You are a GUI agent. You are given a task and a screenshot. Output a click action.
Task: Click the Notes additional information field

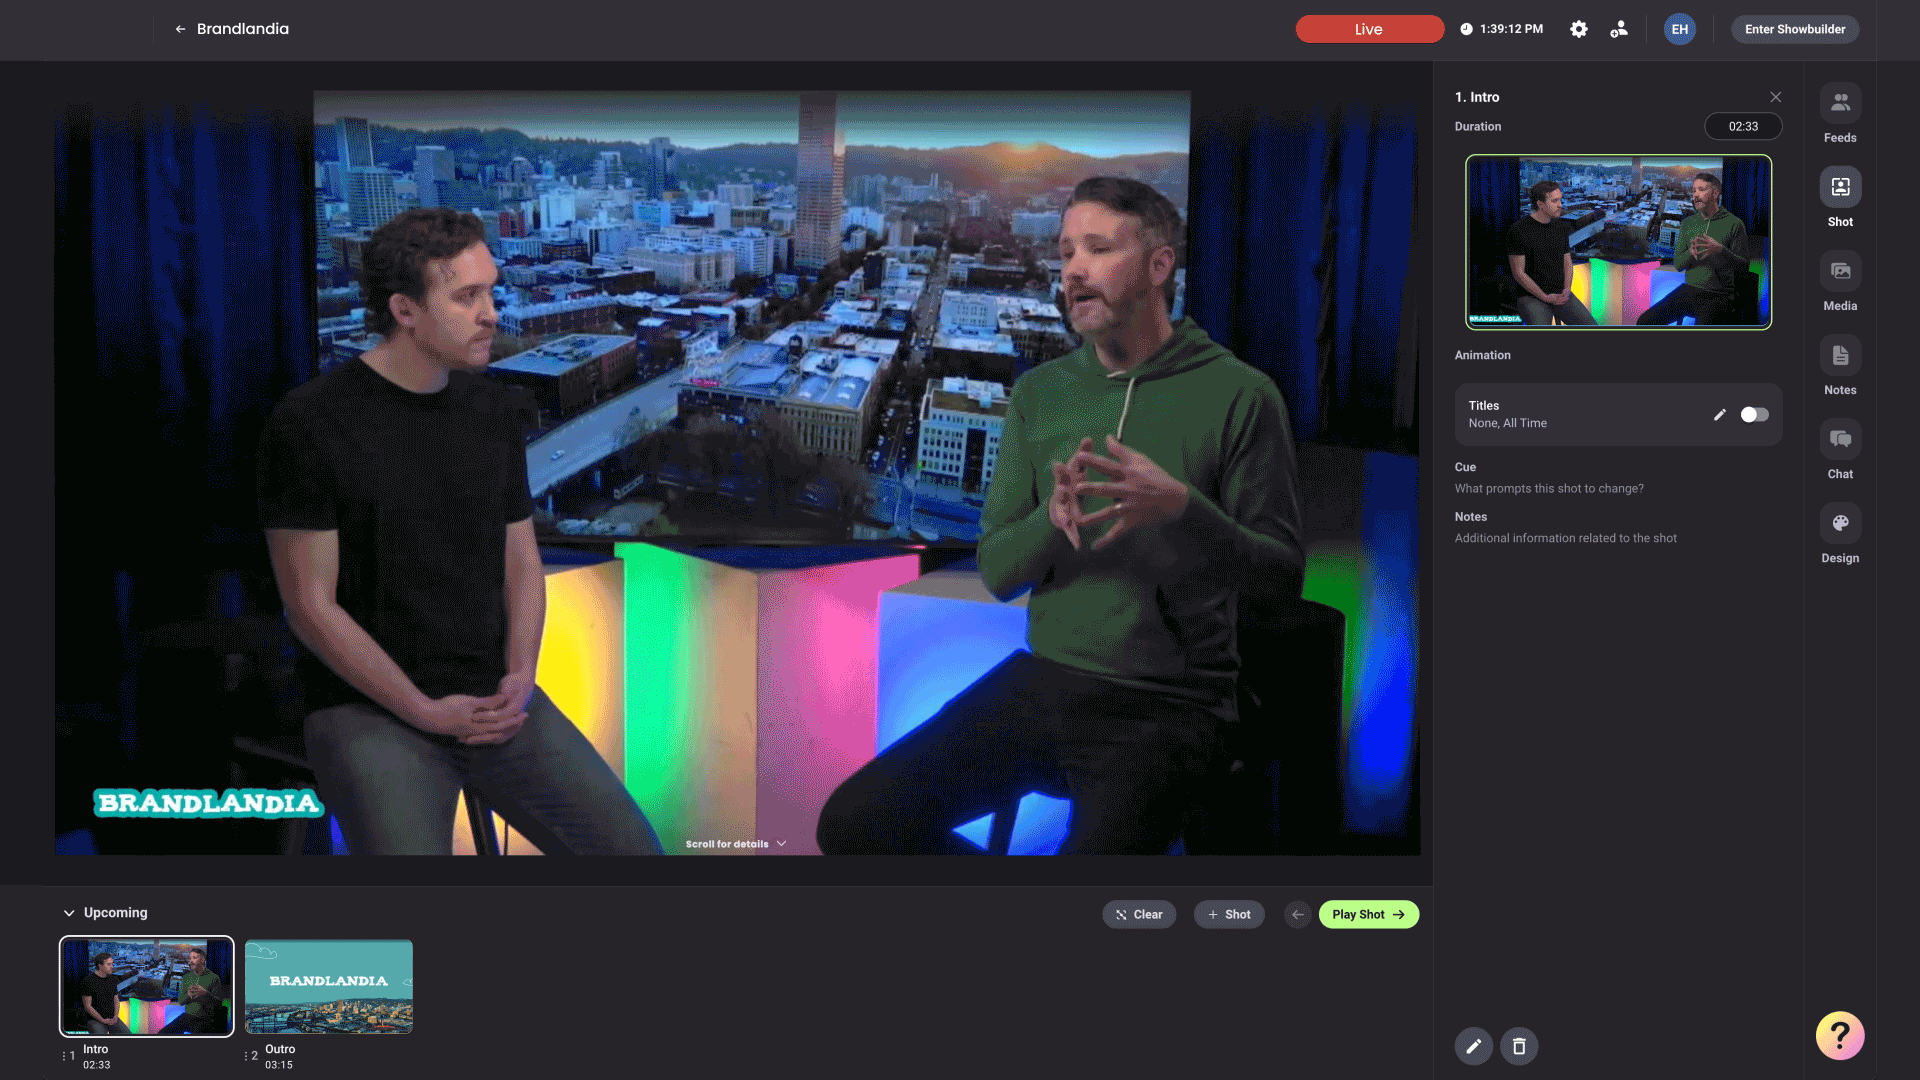pos(1565,538)
